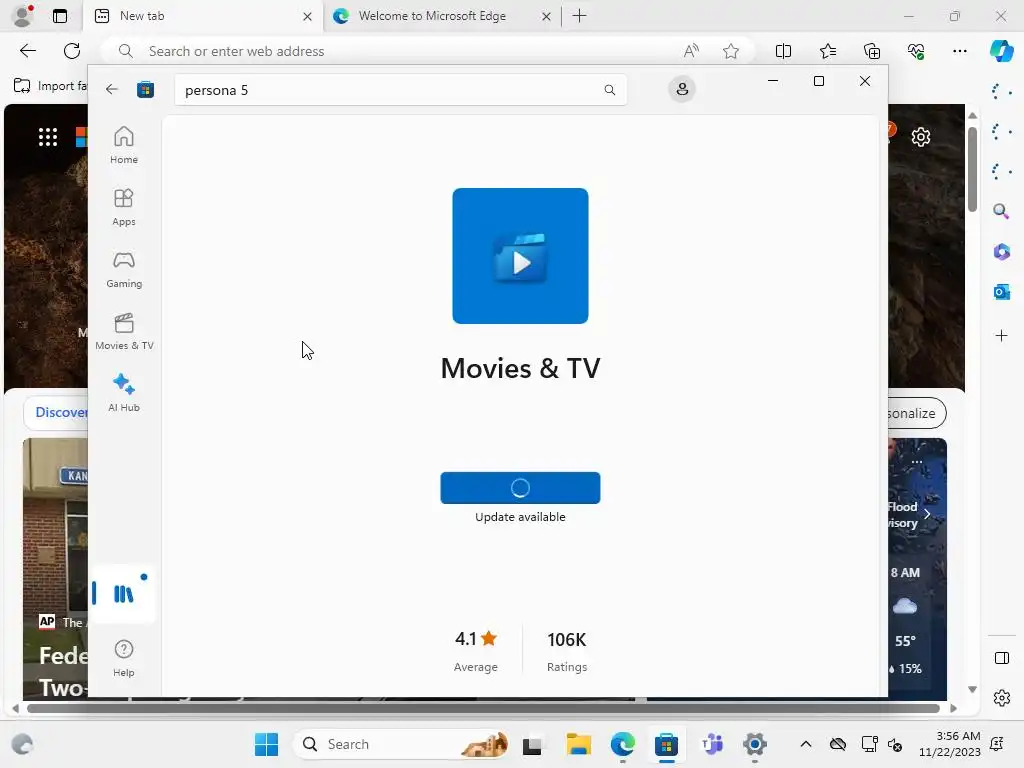The height and width of the screenshot is (768, 1024).
Task: Open Edge Browser essentials heart icon
Action: (x=916, y=51)
